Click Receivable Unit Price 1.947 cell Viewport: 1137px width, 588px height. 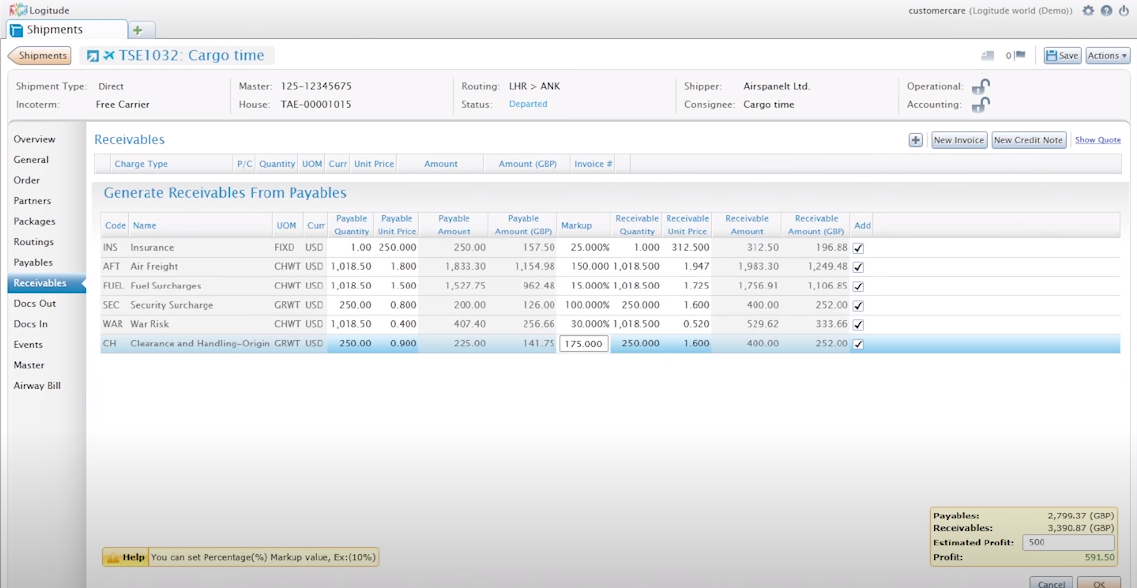coord(687,267)
